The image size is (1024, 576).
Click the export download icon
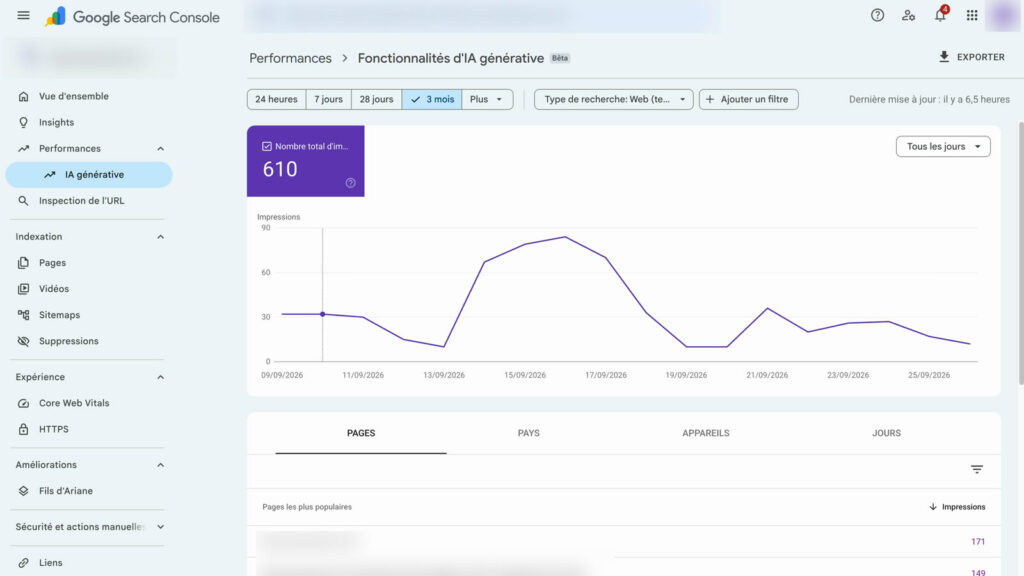pos(944,57)
